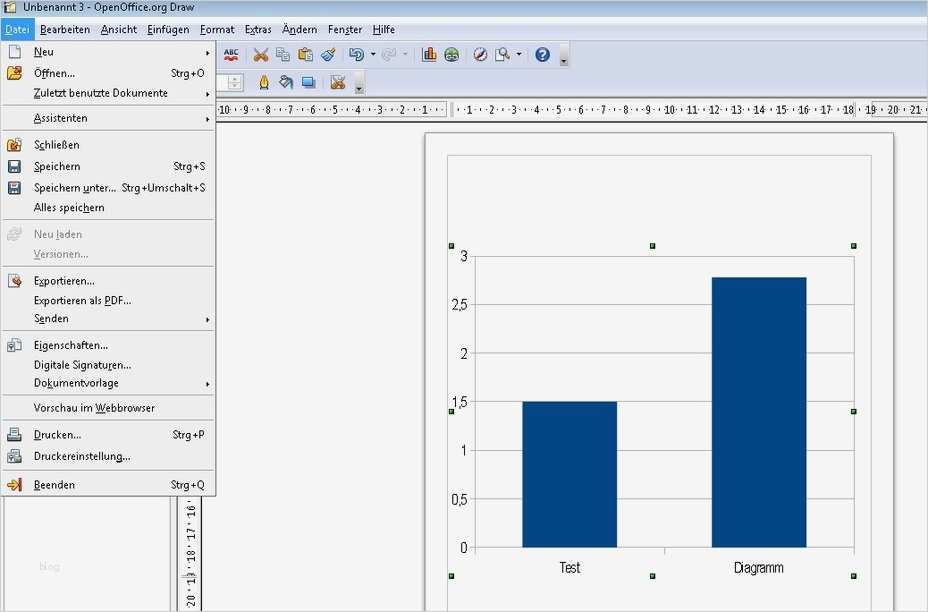Use the Format Paintbrush tool

point(328,54)
